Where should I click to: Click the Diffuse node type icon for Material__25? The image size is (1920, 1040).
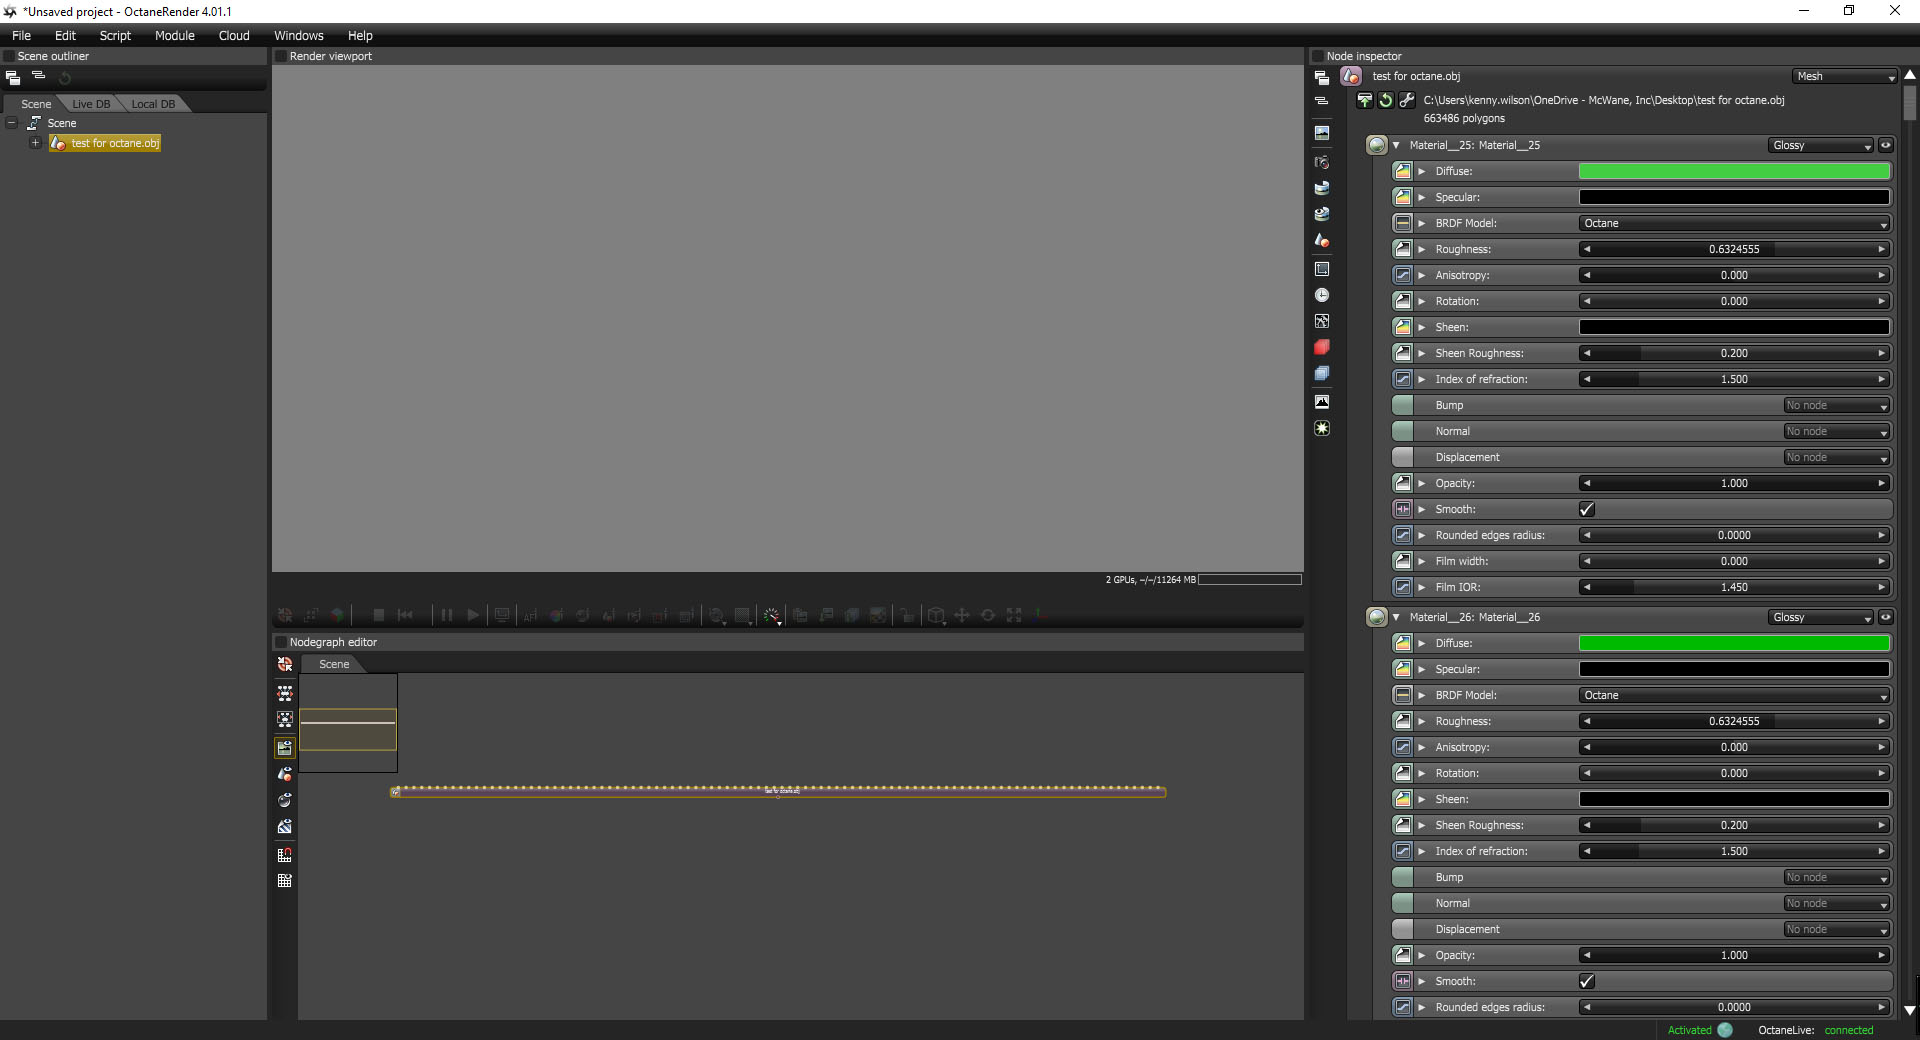pos(1403,171)
